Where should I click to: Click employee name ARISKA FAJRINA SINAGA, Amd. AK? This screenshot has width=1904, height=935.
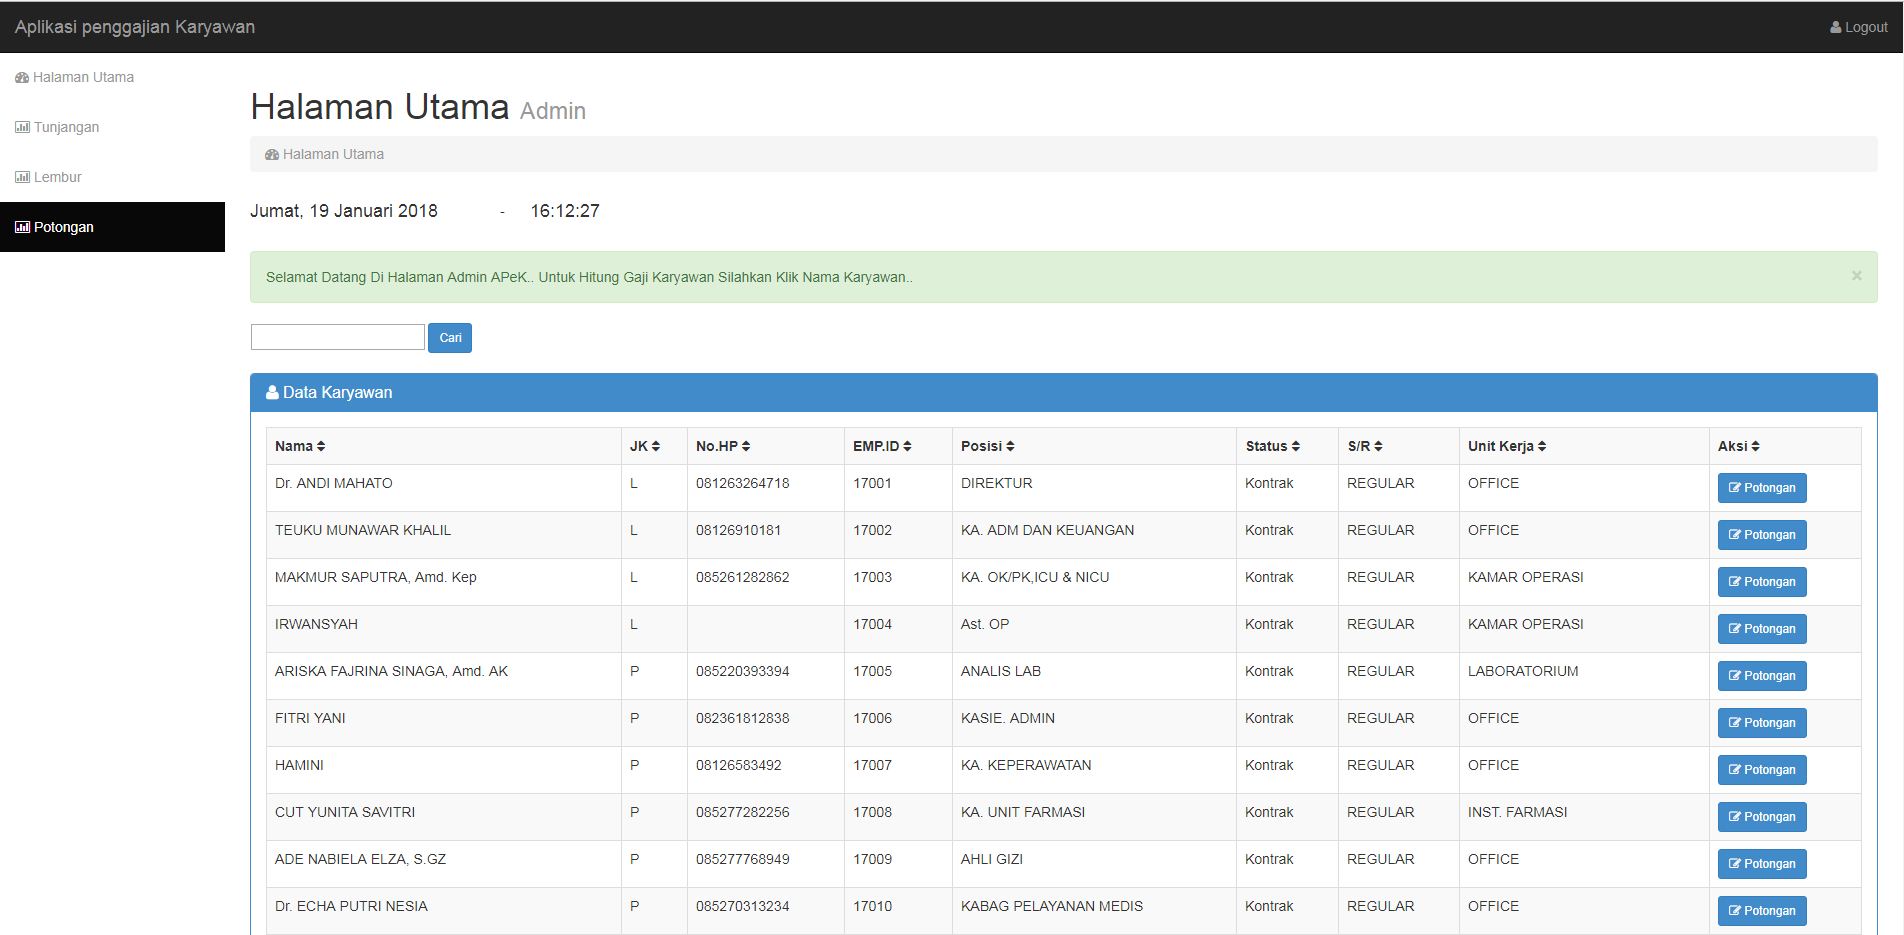pyautogui.click(x=391, y=671)
